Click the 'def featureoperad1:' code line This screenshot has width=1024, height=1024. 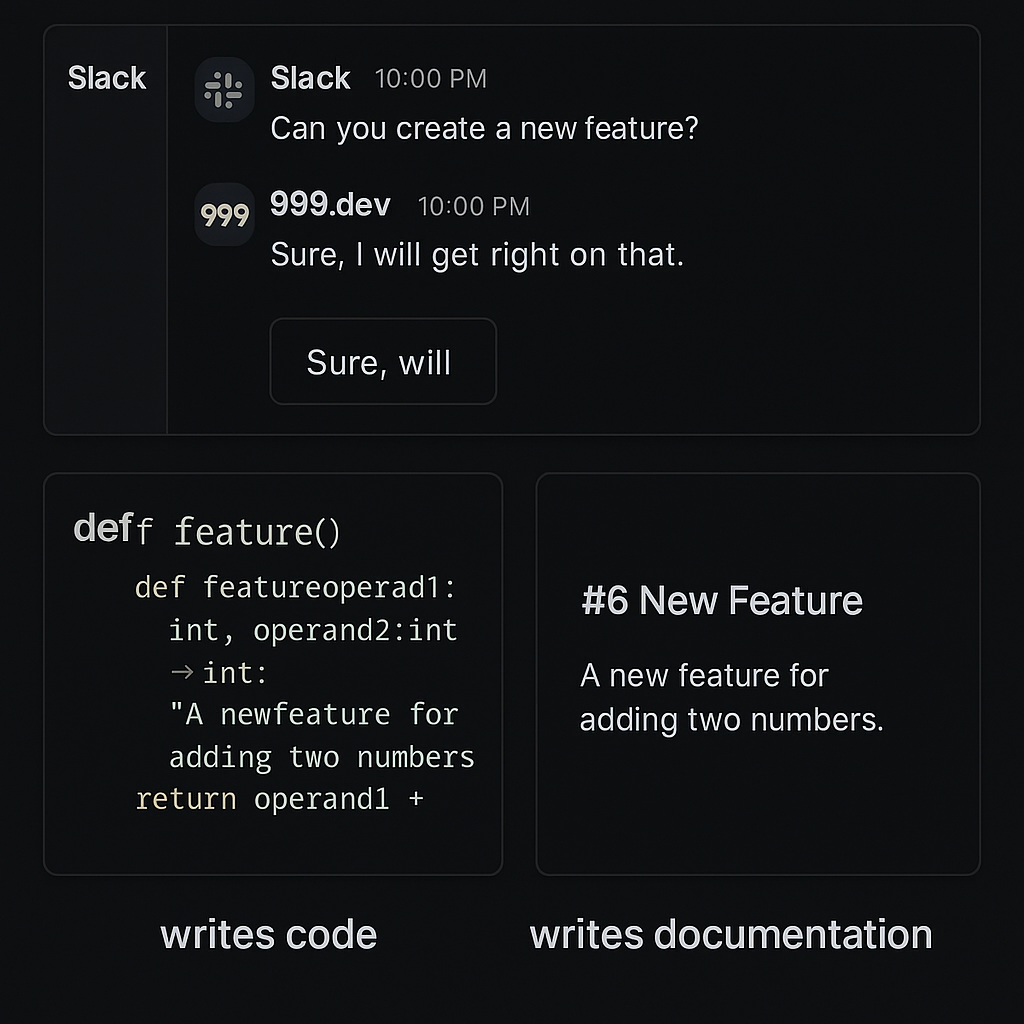pyautogui.click(x=295, y=586)
